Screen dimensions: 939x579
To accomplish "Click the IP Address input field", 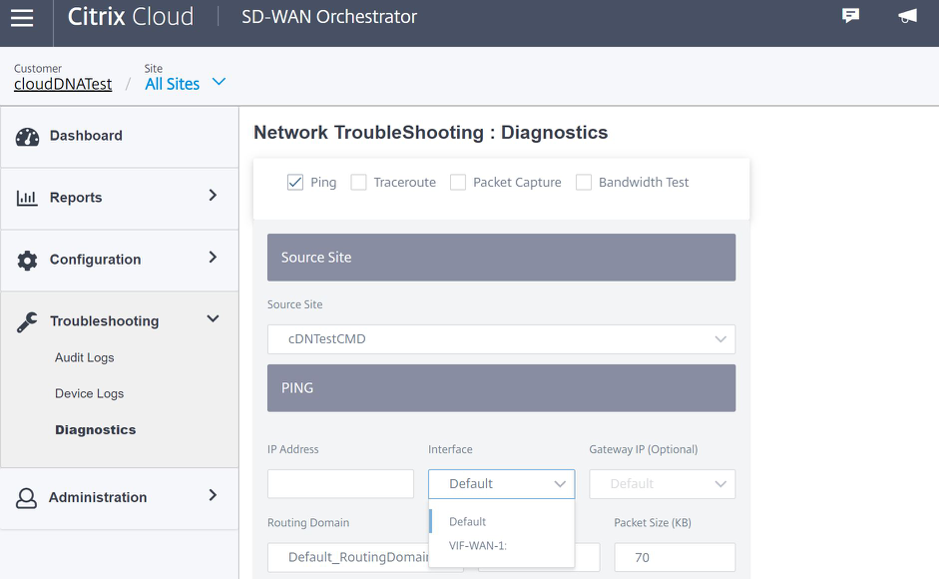I will pyautogui.click(x=340, y=484).
